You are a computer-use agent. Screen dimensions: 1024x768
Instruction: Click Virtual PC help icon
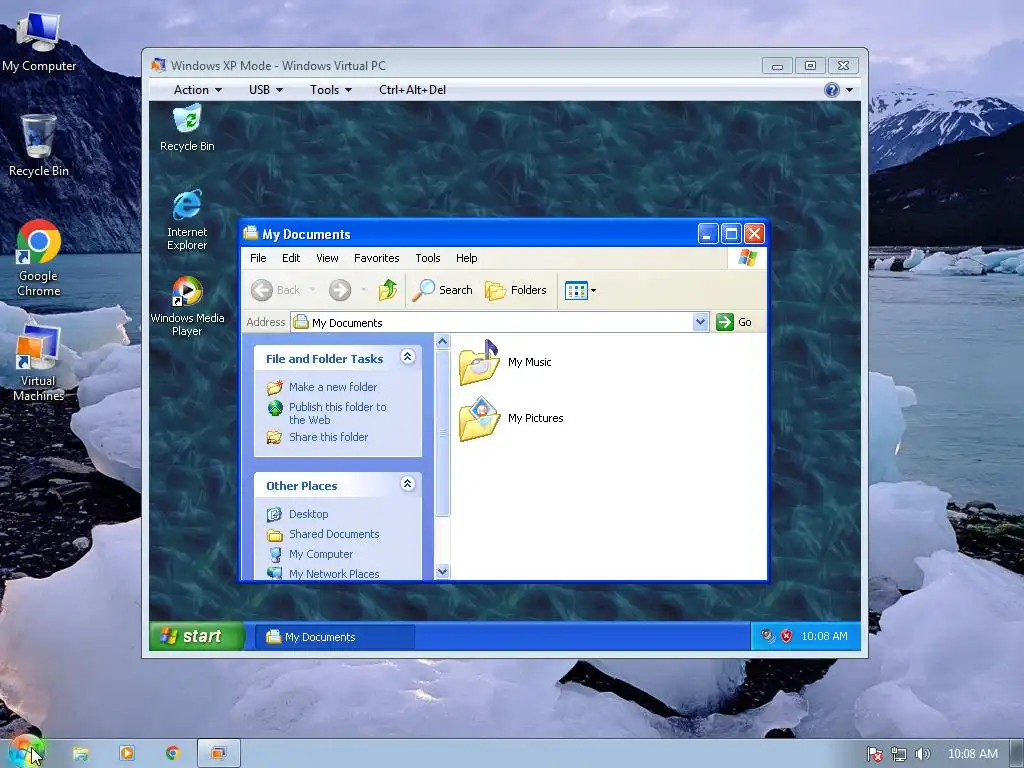click(x=831, y=89)
